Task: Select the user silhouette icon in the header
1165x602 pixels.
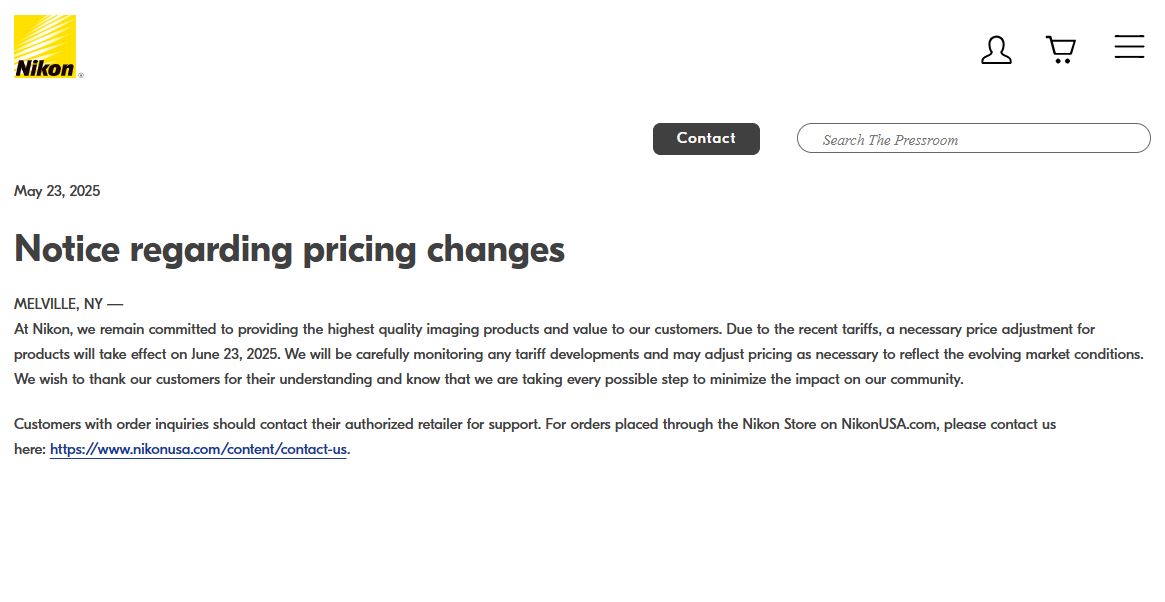Action: pos(996,48)
